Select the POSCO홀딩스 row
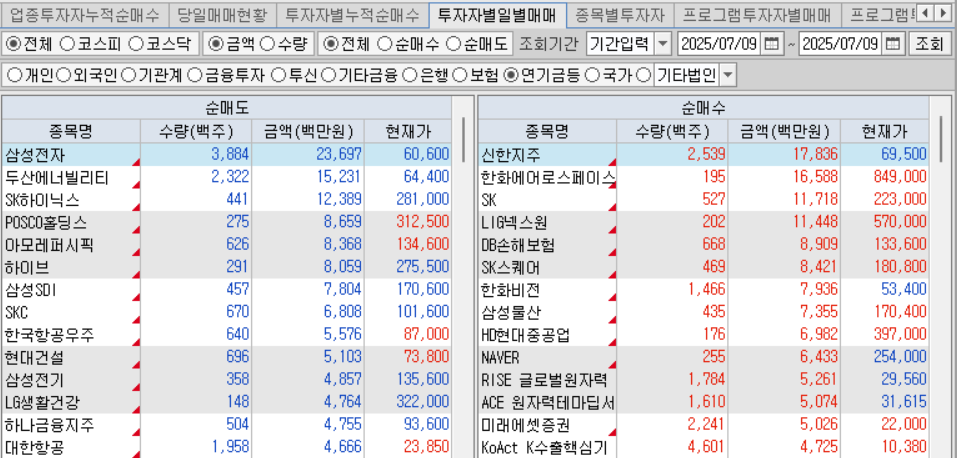The image size is (957, 458). tap(226, 222)
